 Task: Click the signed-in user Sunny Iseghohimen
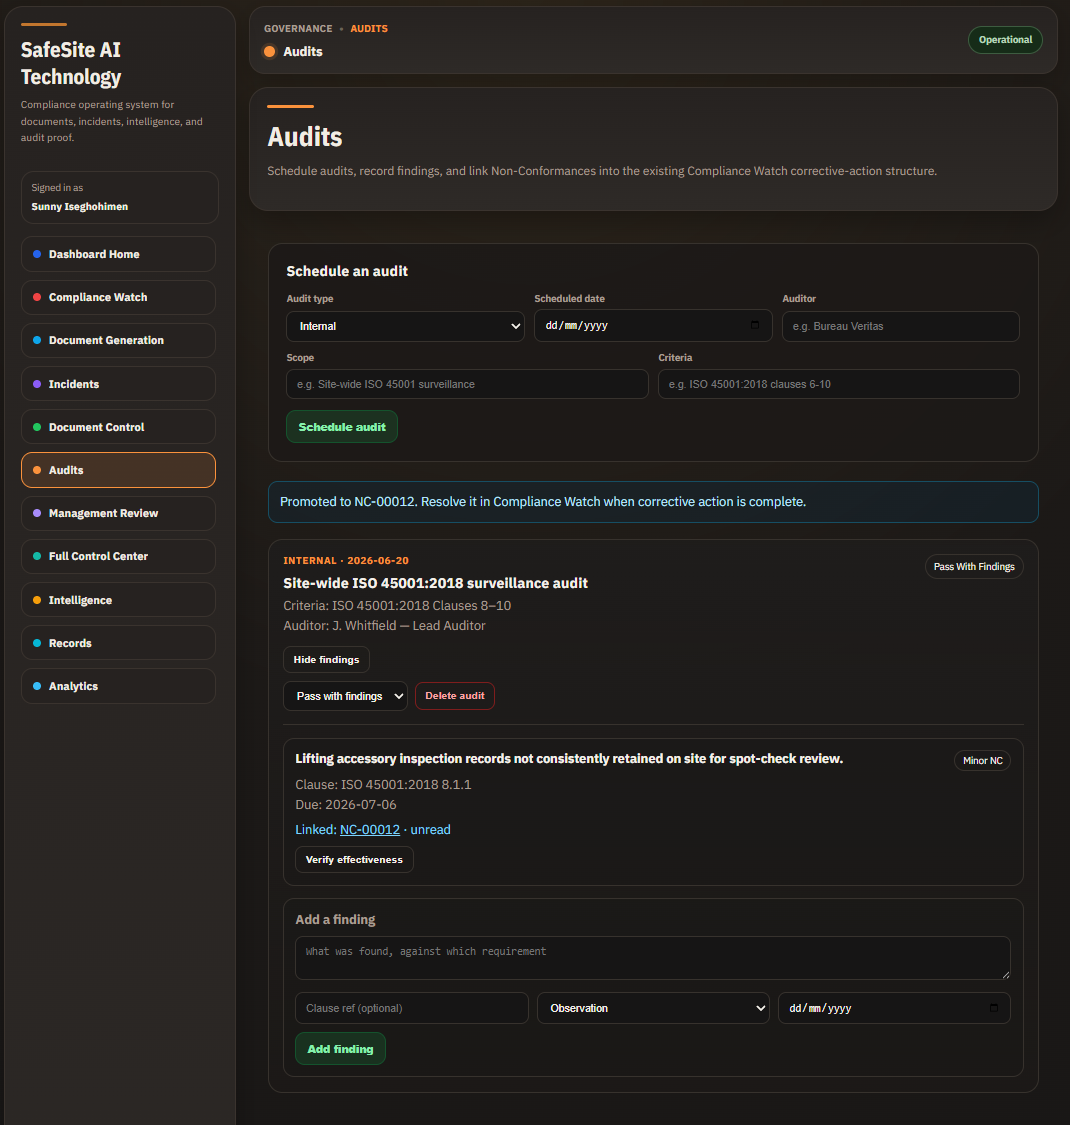(80, 207)
